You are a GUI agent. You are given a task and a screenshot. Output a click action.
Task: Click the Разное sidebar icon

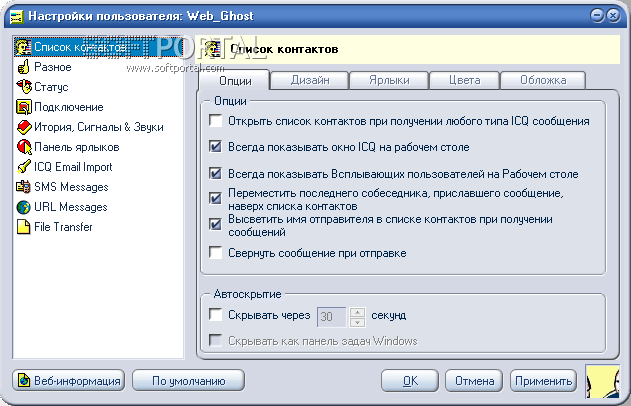[x=23, y=67]
